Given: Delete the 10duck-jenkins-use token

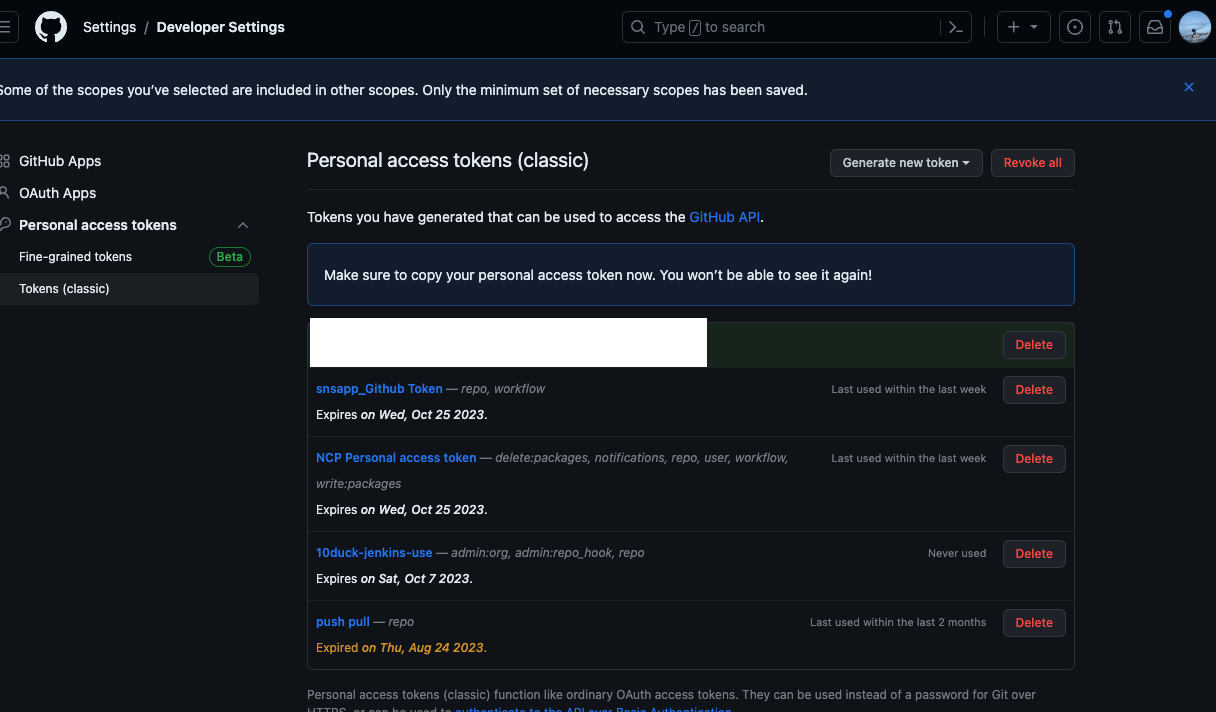Looking at the screenshot, I should pos(1034,554).
